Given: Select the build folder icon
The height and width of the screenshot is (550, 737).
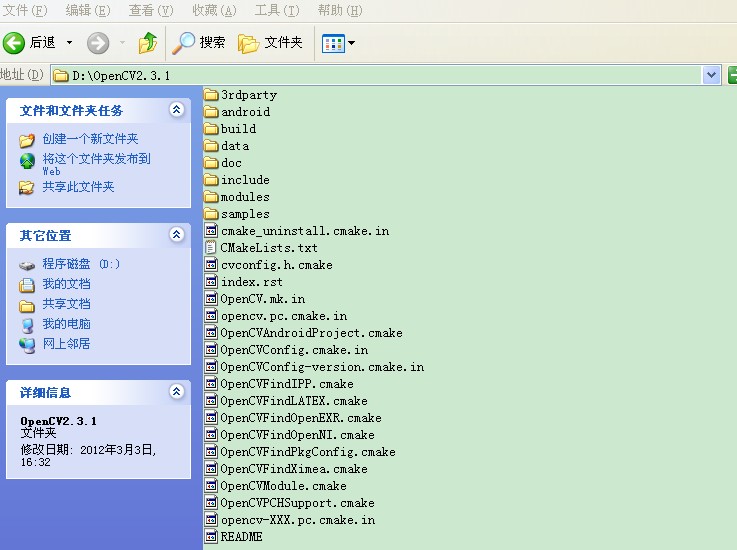Looking at the screenshot, I should [212, 129].
